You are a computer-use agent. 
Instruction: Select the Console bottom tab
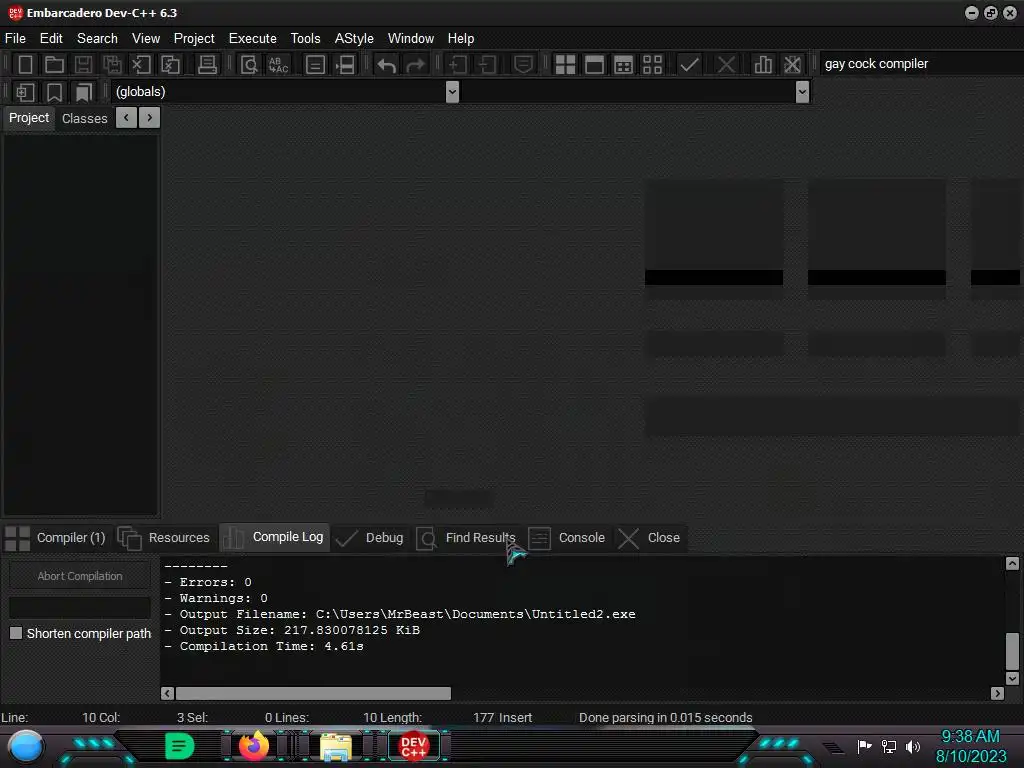click(x=567, y=537)
